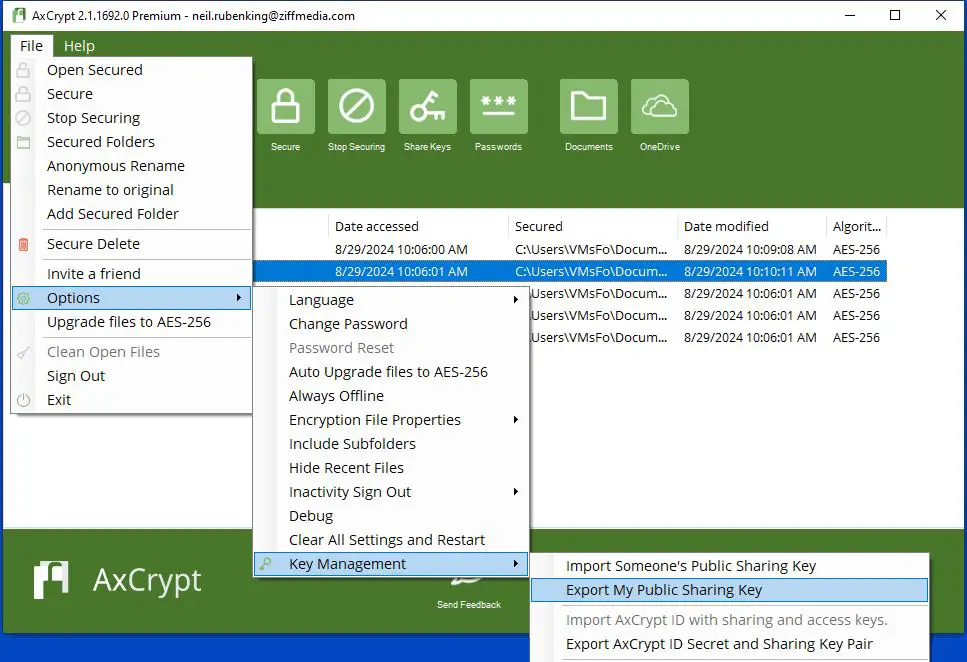Image resolution: width=967 pixels, height=662 pixels.
Task: Close the AxCrypt window
Action: [940, 15]
